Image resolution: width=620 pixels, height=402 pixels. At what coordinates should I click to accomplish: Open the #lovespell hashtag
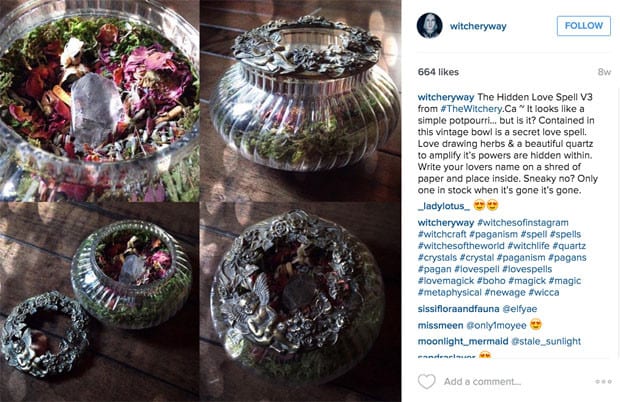476,269
